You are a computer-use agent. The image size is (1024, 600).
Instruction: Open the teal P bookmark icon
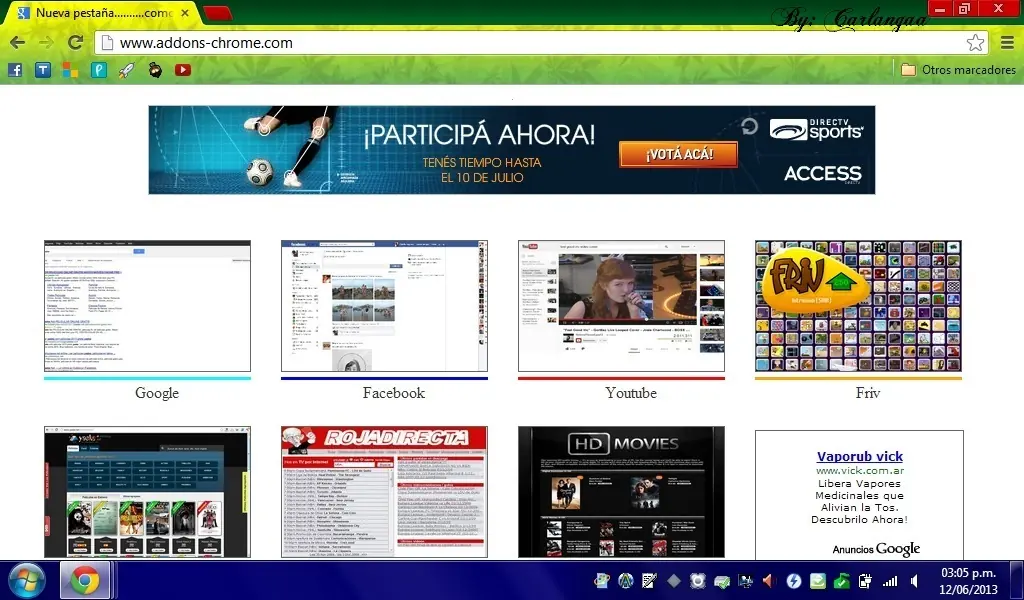point(99,70)
